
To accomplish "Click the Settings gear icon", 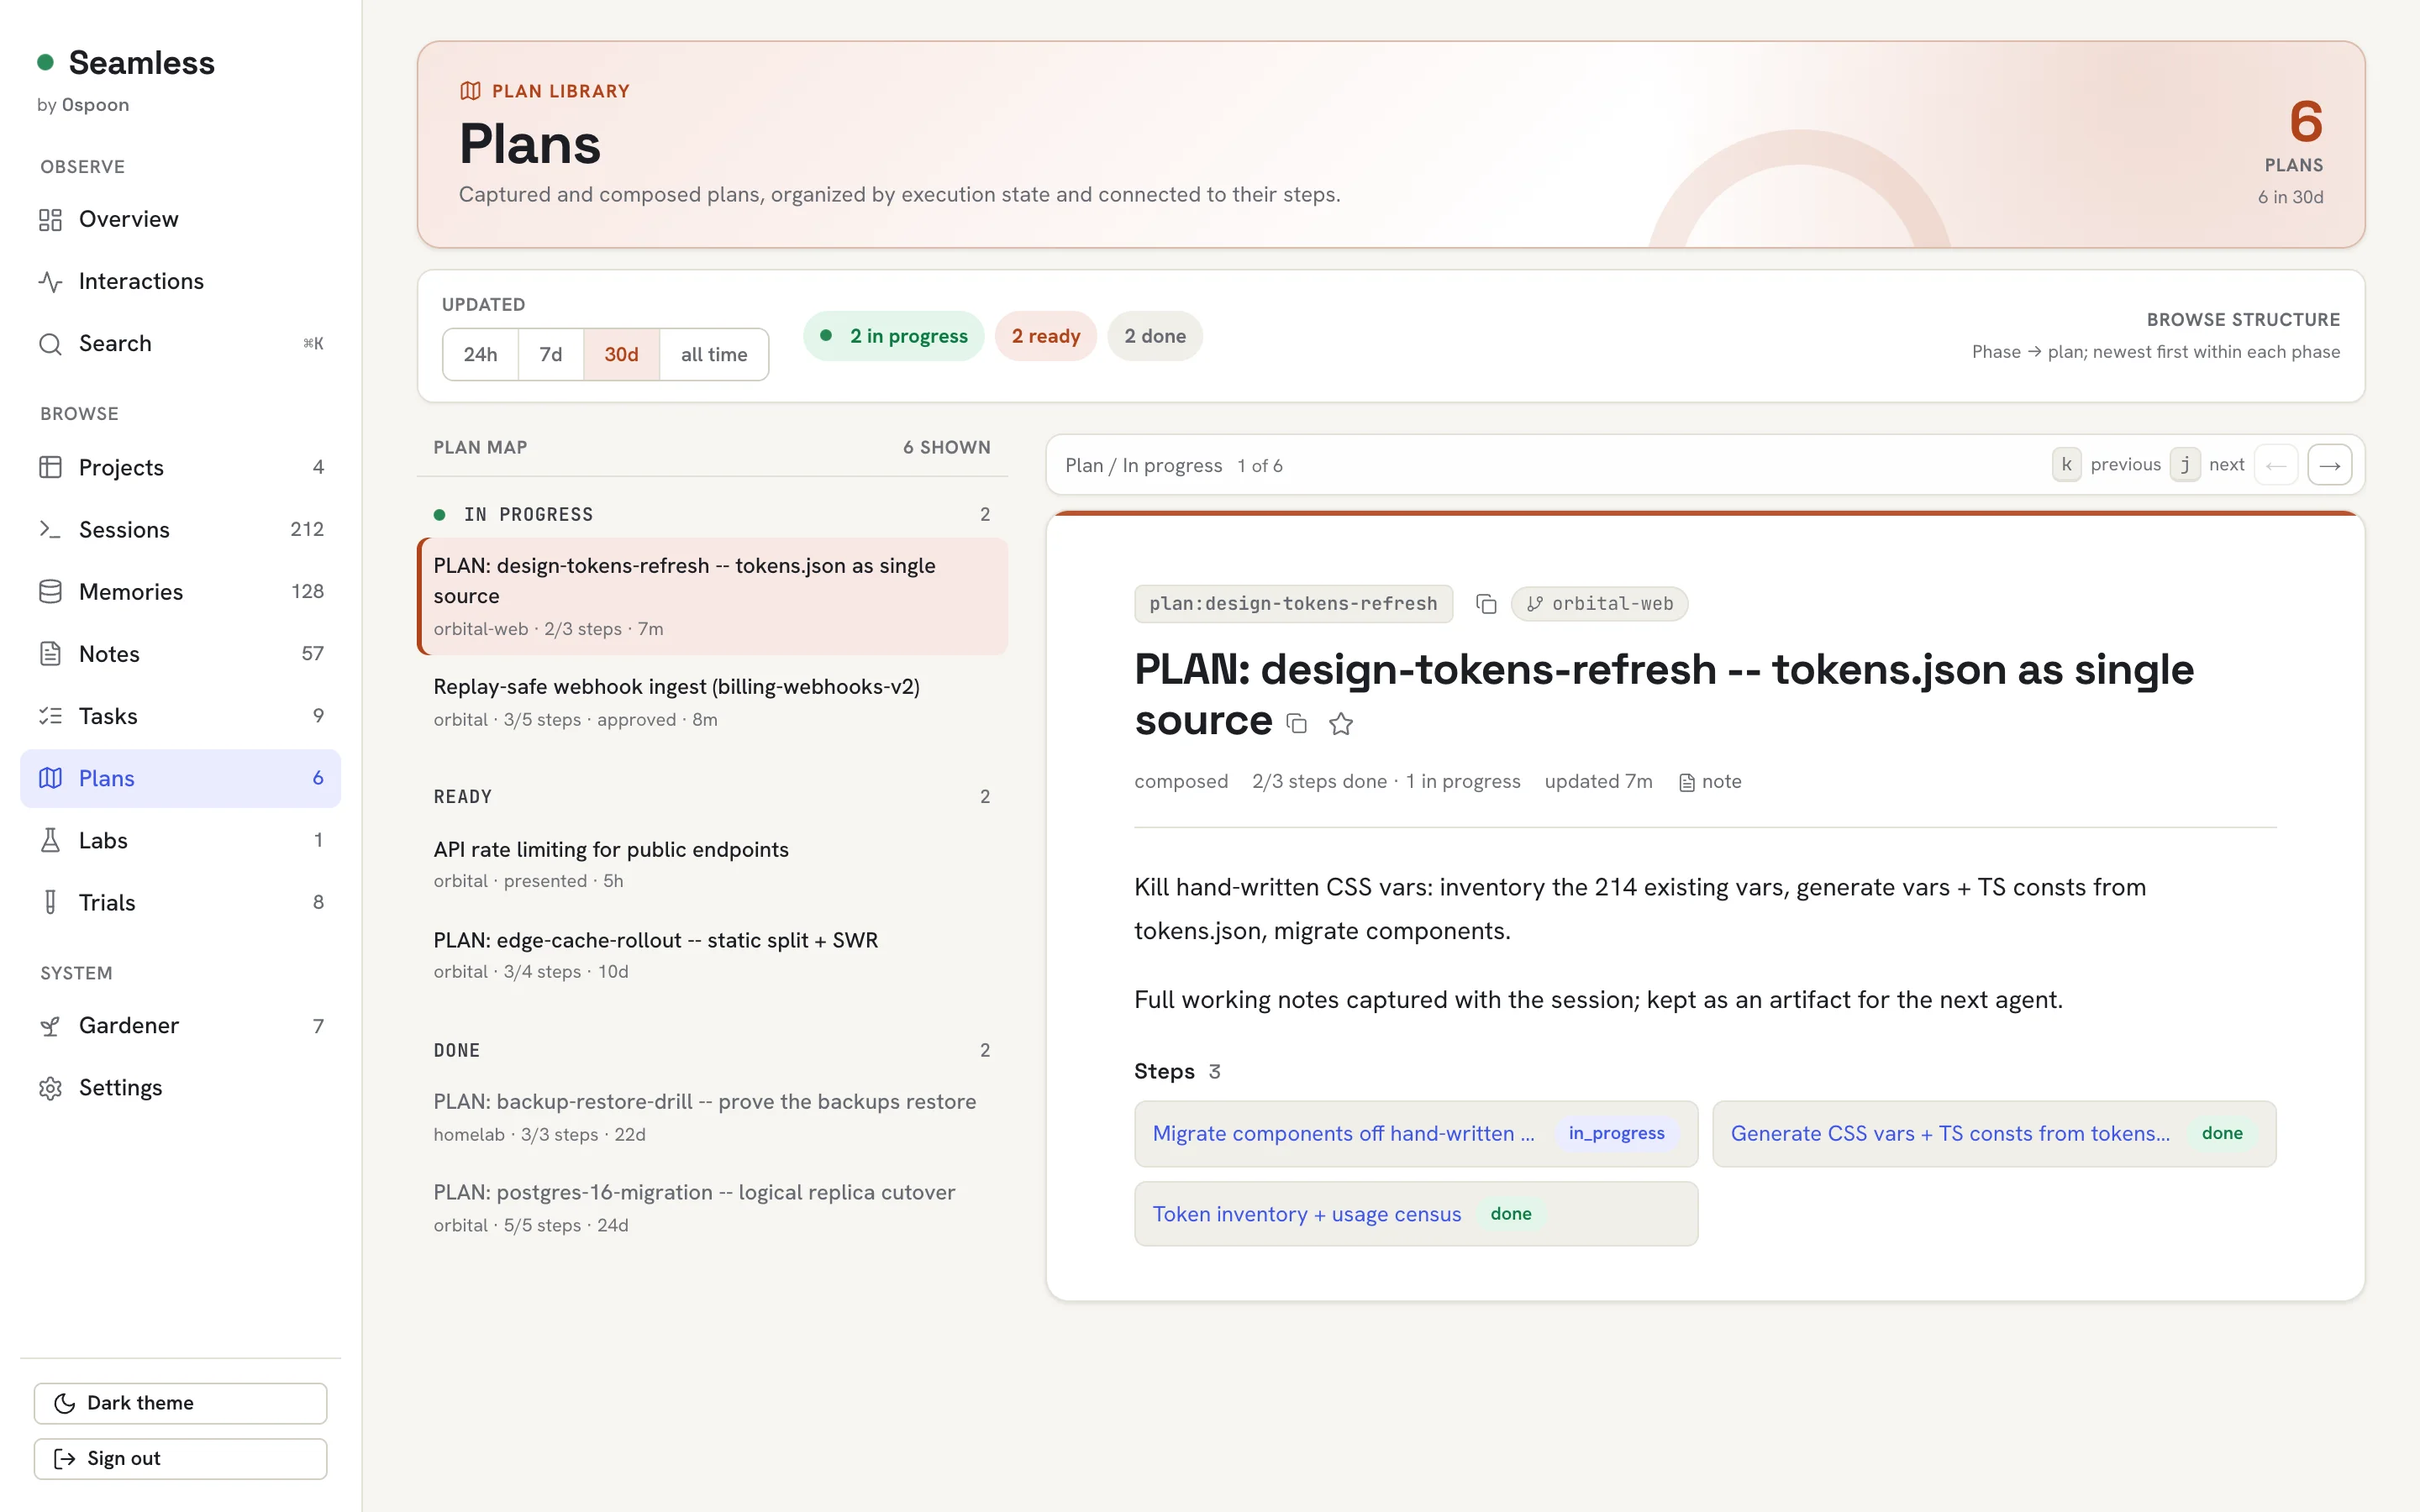I will pos(50,1088).
